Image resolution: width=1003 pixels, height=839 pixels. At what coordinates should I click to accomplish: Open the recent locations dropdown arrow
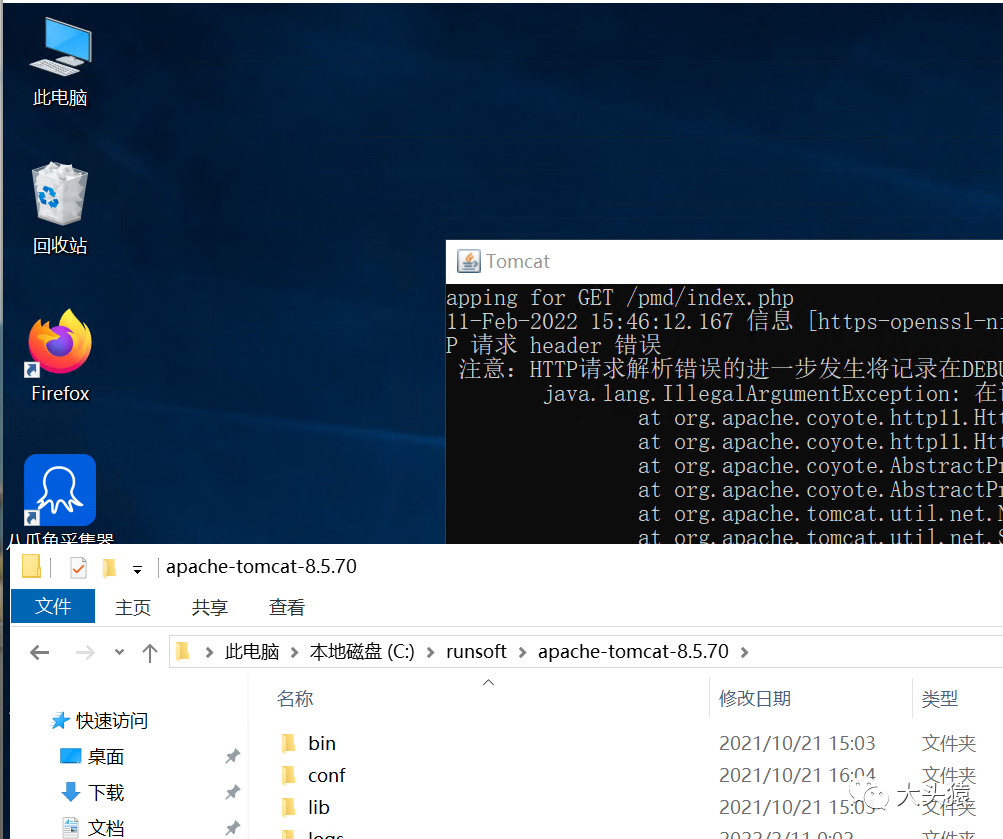(x=119, y=652)
